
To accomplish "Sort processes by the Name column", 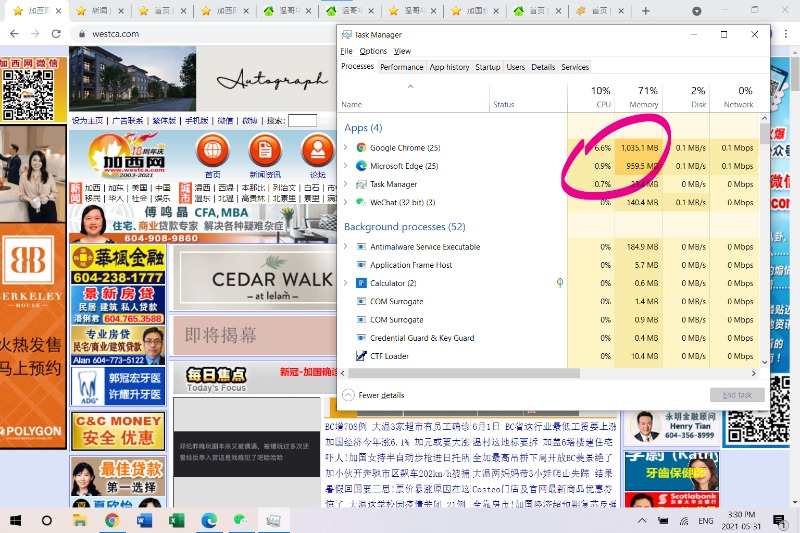I will coord(414,97).
